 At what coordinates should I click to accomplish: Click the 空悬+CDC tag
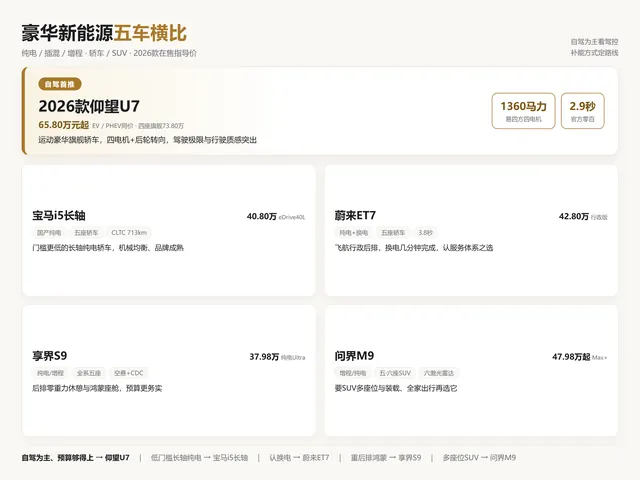coord(129,373)
